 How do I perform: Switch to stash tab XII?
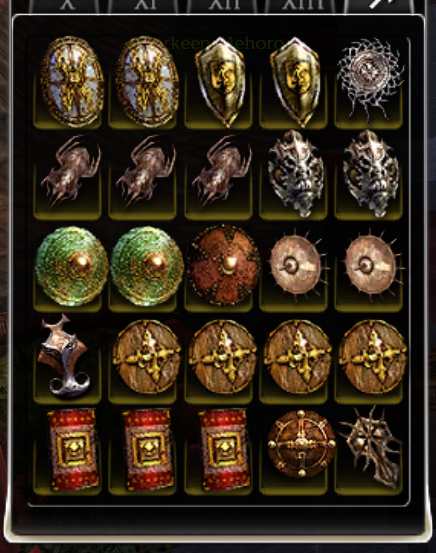click(x=225, y=5)
